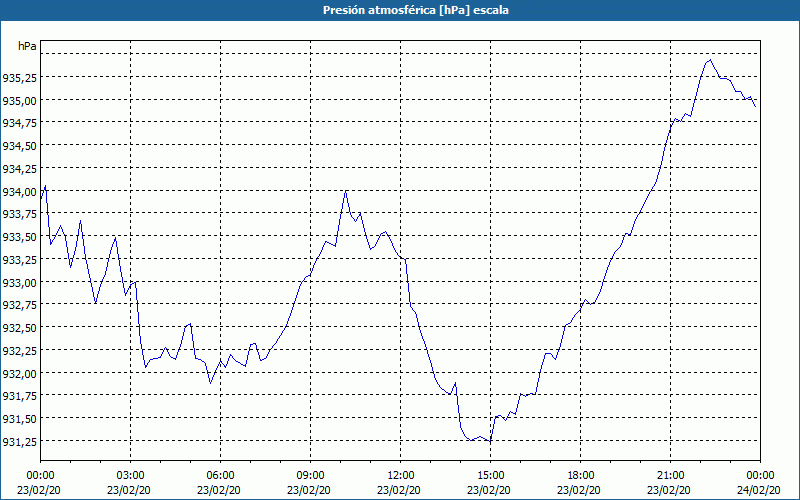Screen dimensions: 800x500
Task: Select the hPa unit label on the axis
Action: (27, 46)
